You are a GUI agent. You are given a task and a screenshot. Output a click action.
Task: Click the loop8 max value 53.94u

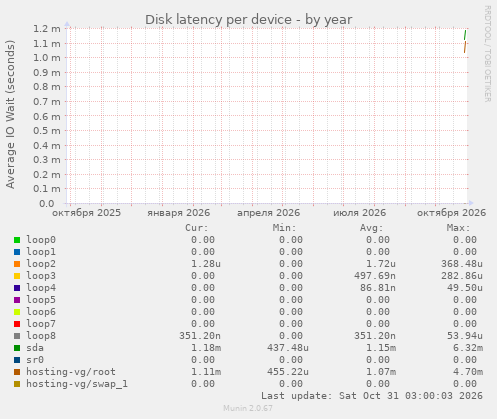point(465,336)
